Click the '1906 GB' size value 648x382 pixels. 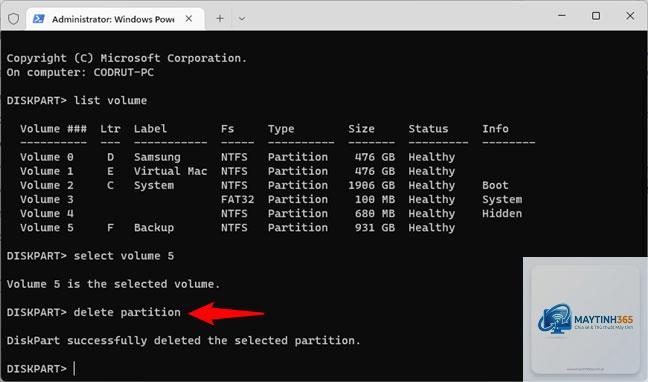[x=372, y=185]
